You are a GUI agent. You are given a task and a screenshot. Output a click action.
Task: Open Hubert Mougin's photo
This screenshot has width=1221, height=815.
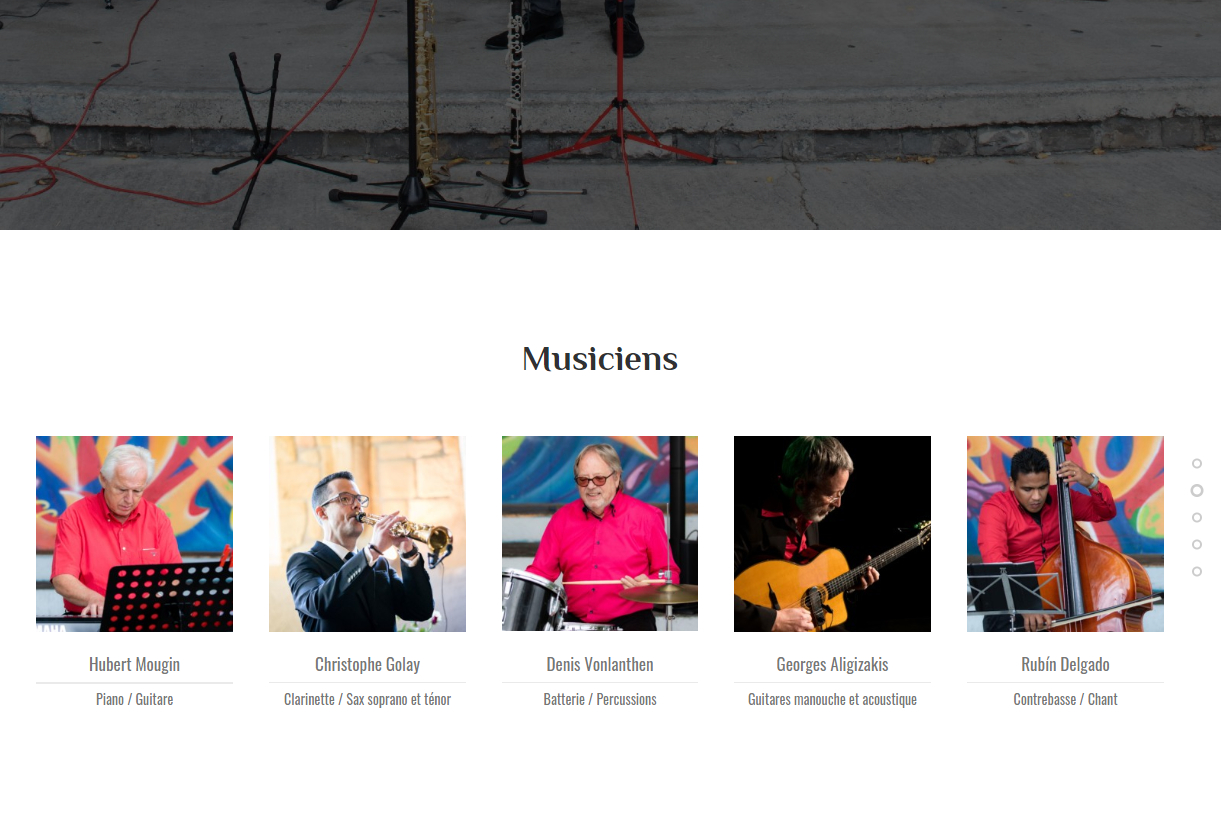click(x=134, y=534)
